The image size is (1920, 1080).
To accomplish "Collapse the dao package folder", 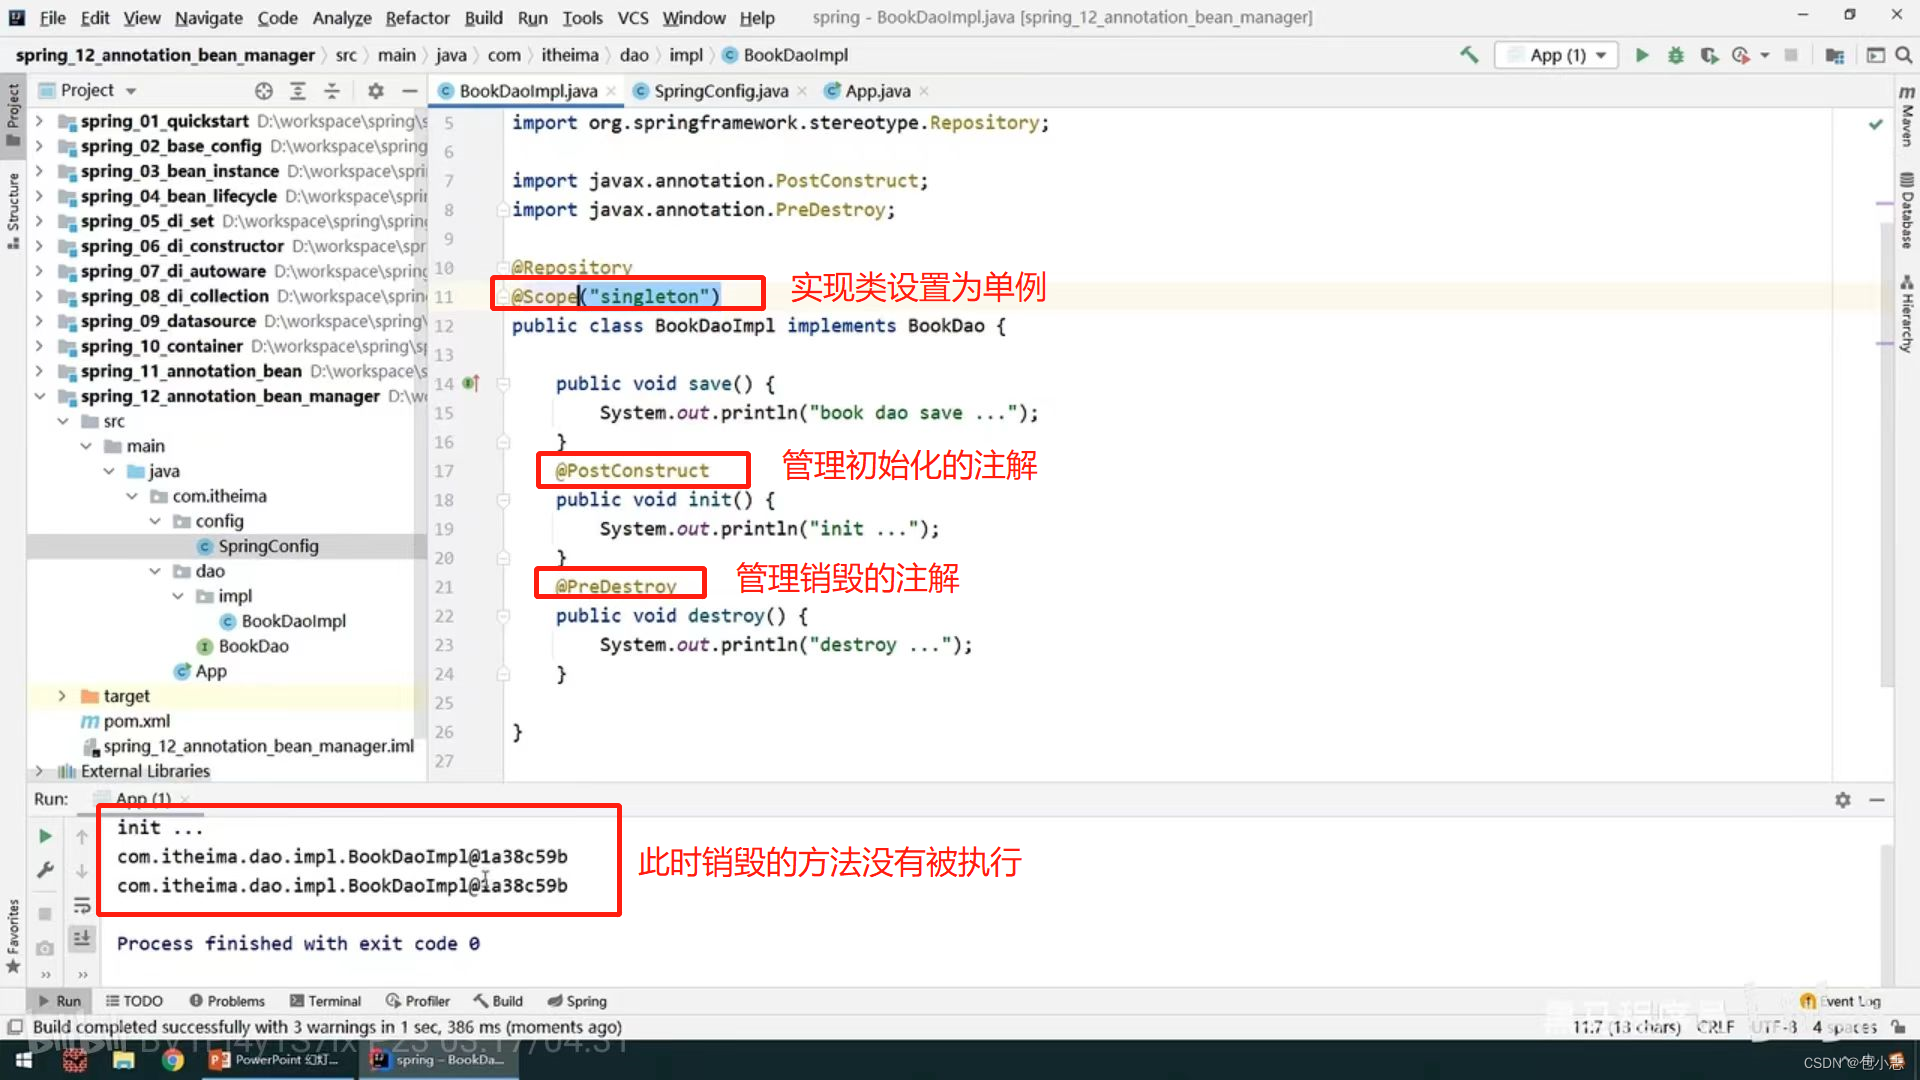I will 155,571.
